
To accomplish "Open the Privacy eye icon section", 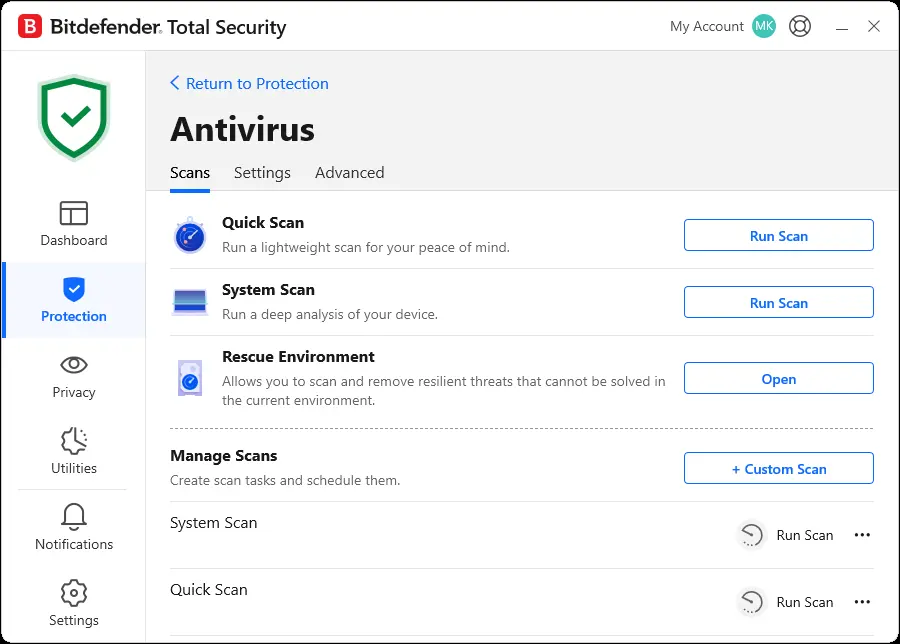I will (73, 364).
